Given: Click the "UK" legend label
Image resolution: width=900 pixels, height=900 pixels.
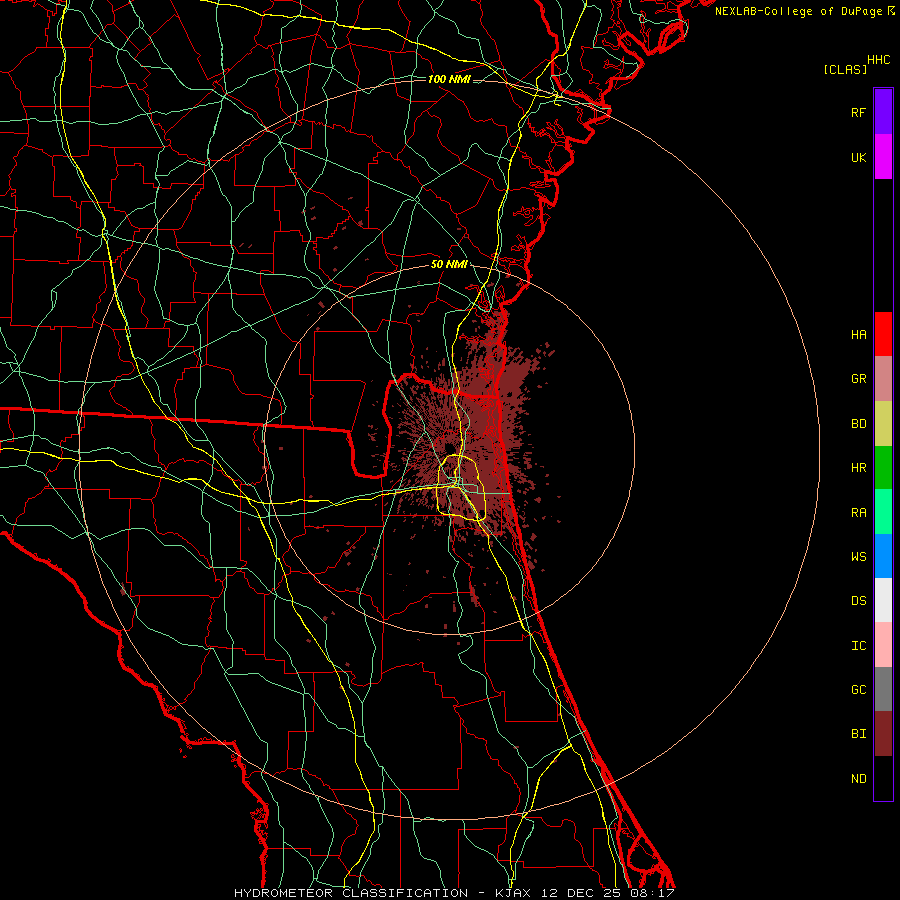Looking at the screenshot, I should click(858, 158).
